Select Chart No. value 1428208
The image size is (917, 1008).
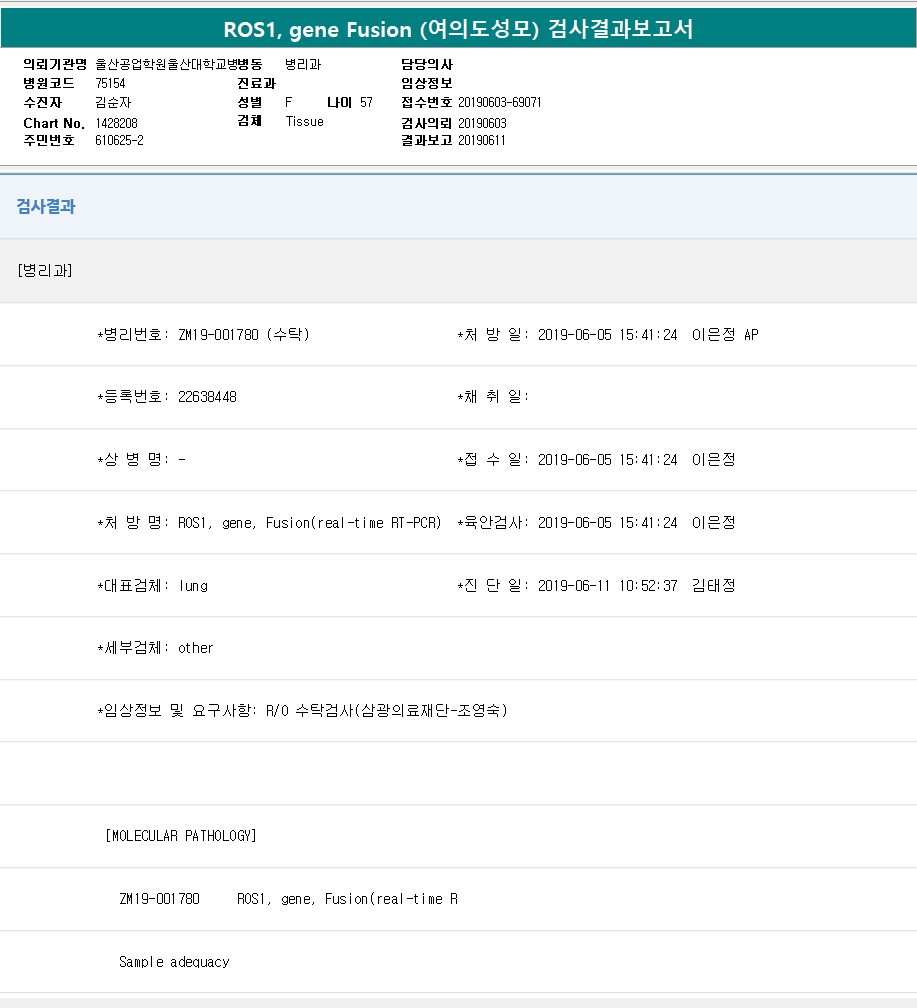[116, 123]
